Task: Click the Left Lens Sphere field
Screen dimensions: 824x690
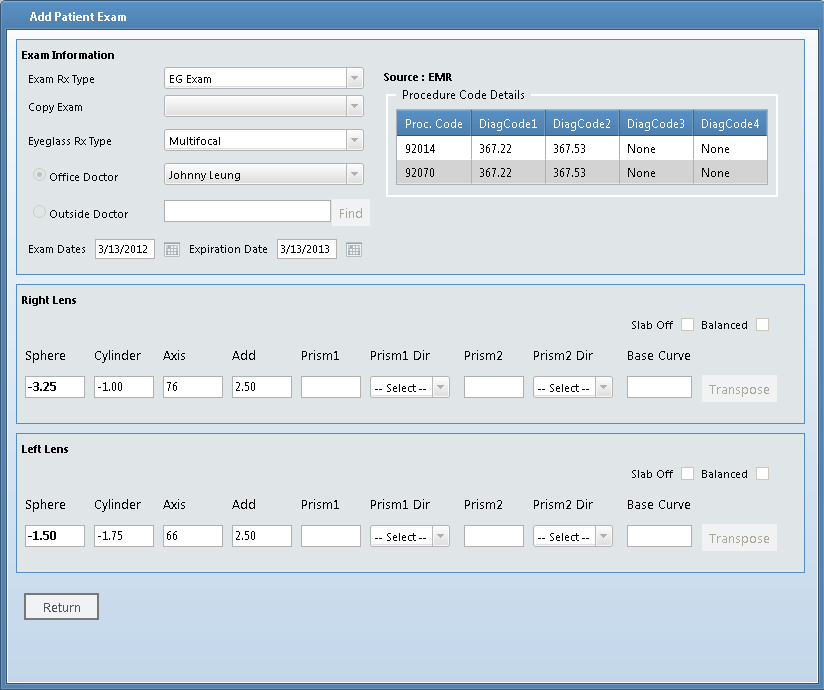Action: click(x=55, y=536)
